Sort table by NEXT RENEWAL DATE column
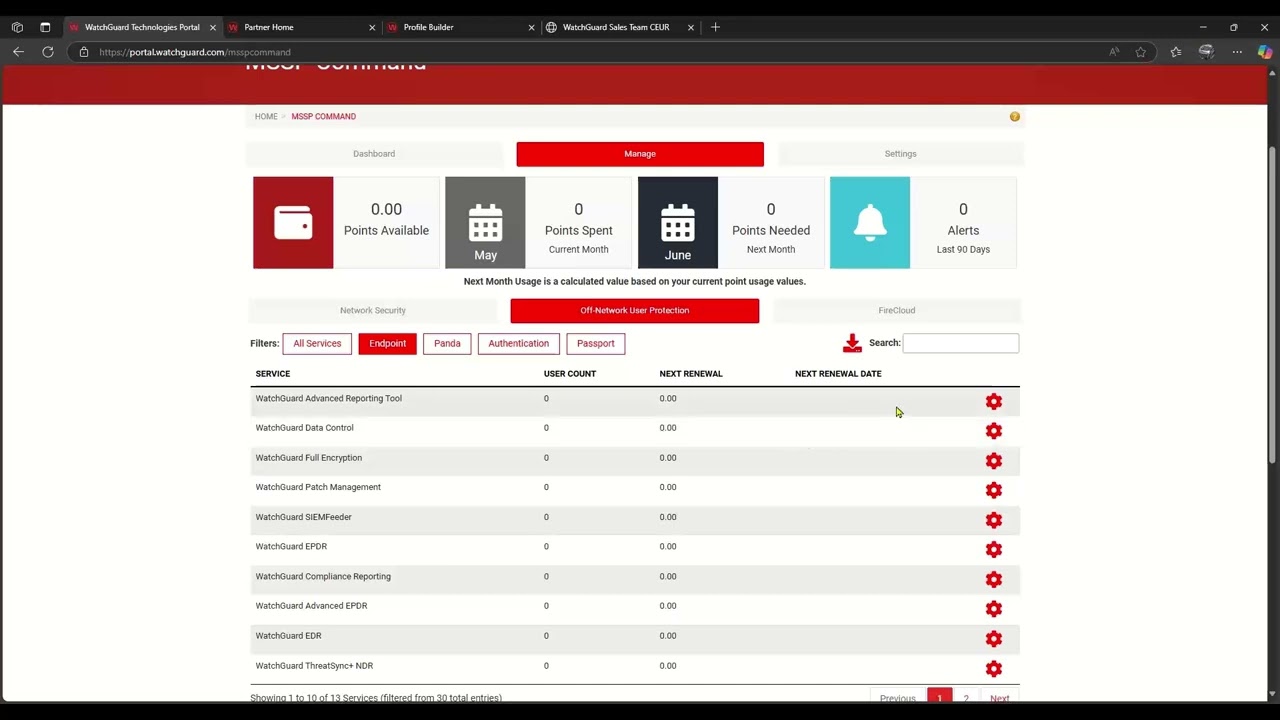The image size is (1280, 720). point(838,374)
